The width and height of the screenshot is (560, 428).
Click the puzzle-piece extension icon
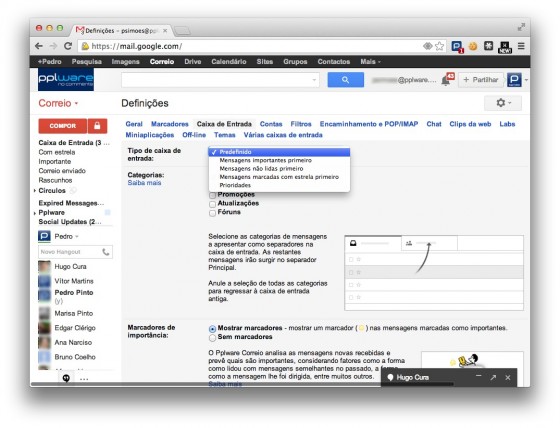(x=488, y=46)
